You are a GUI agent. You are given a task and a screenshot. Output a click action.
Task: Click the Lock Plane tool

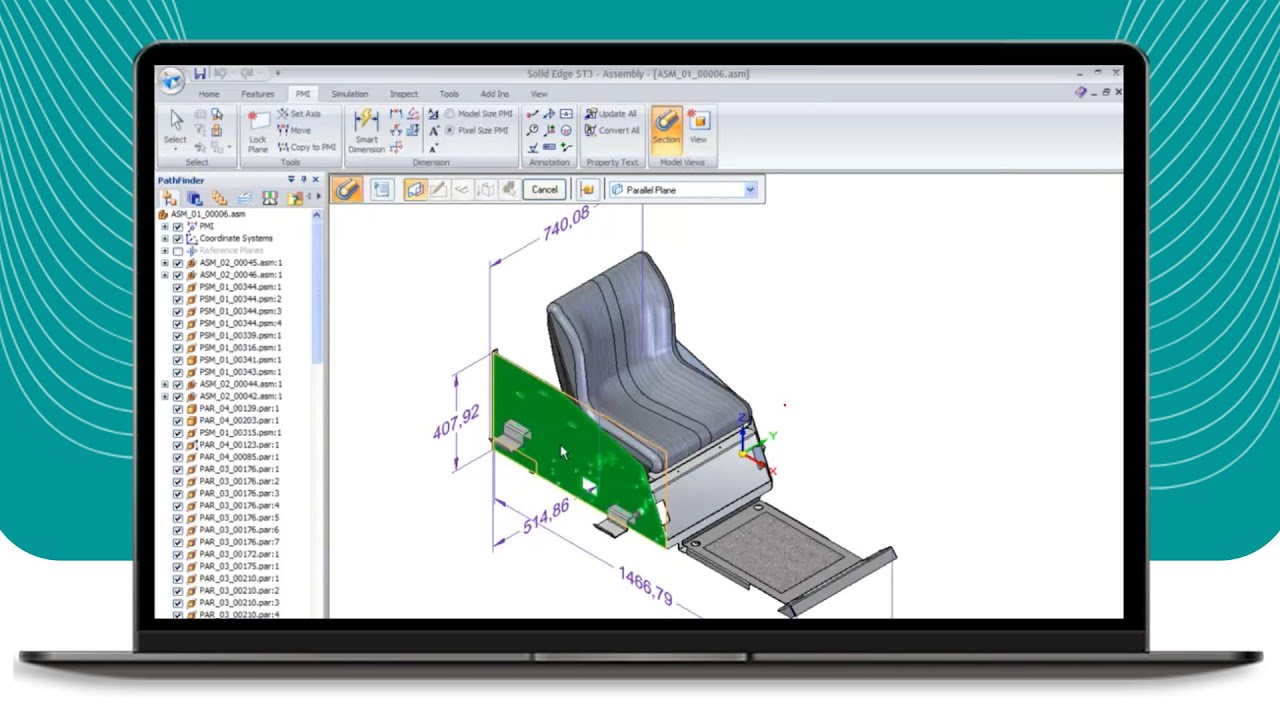point(258,132)
